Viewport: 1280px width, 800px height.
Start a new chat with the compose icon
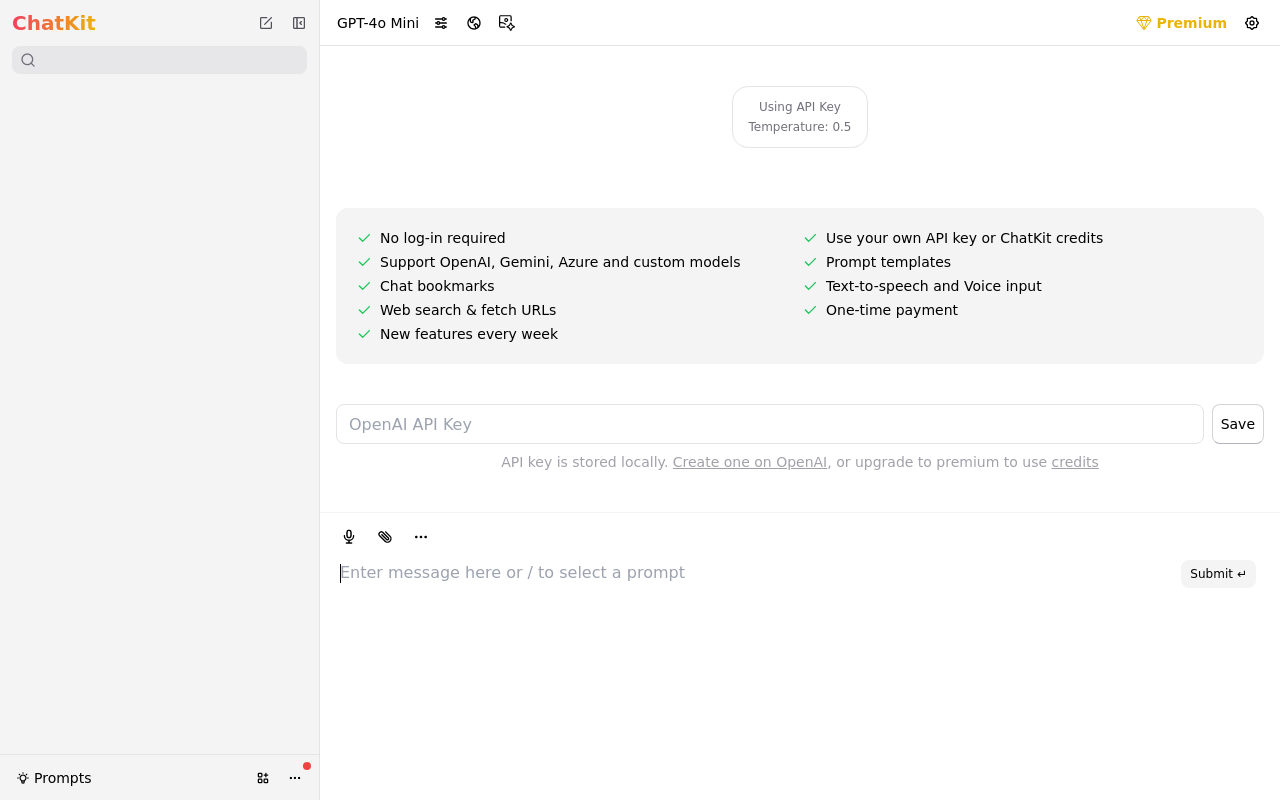click(266, 23)
